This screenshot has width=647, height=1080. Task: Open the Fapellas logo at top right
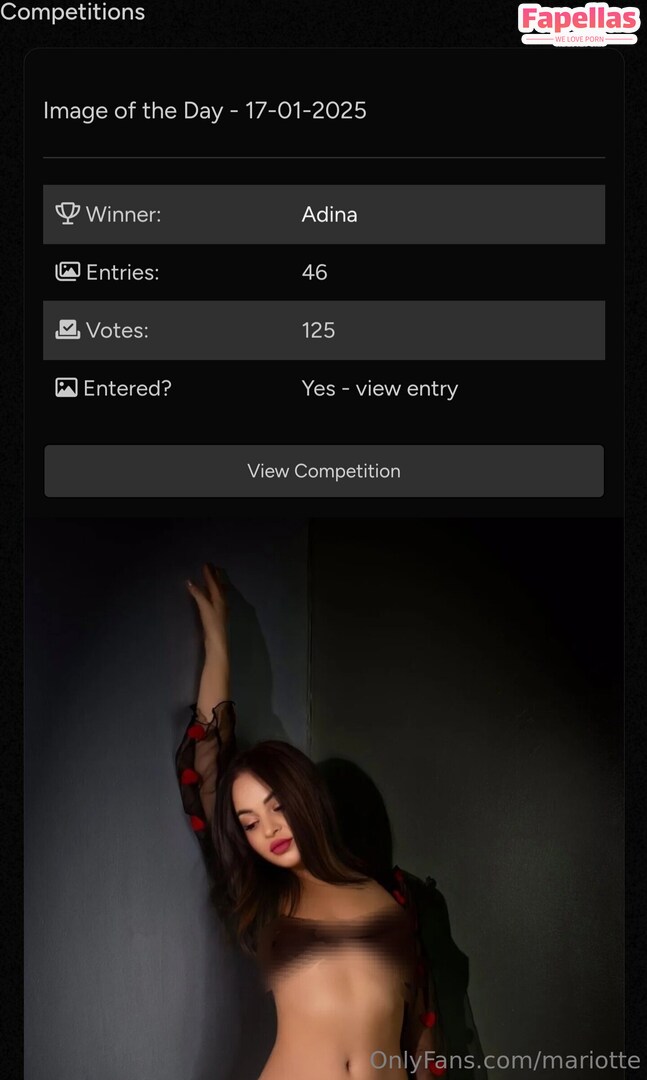pyautogui.click(x=579, y=23)
